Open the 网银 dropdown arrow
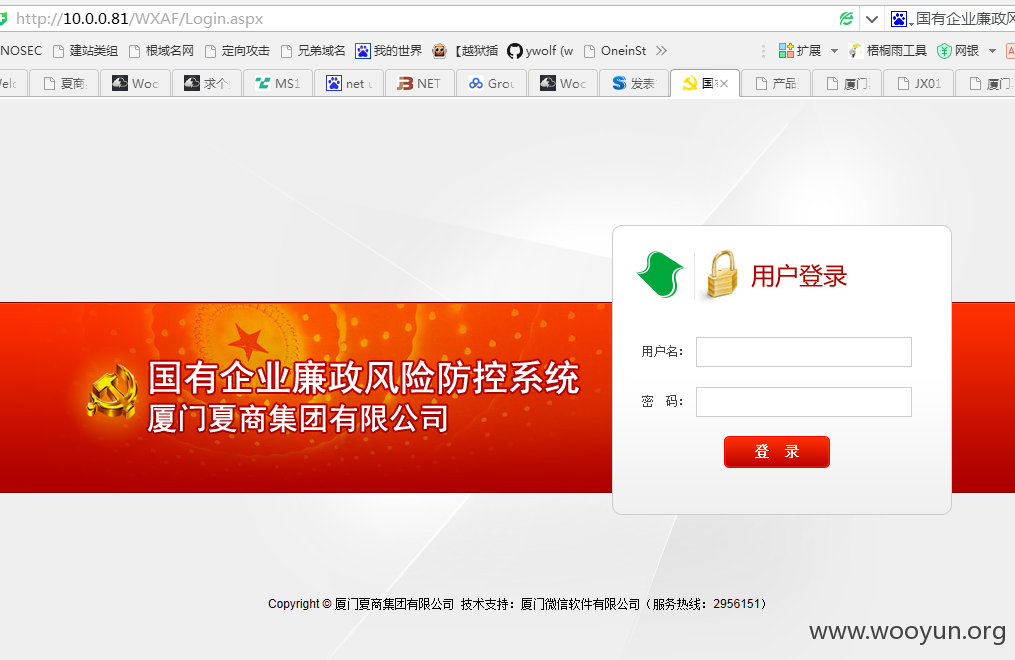Image resolution: width=1015 pixels, height=660 pixels. 992,50
